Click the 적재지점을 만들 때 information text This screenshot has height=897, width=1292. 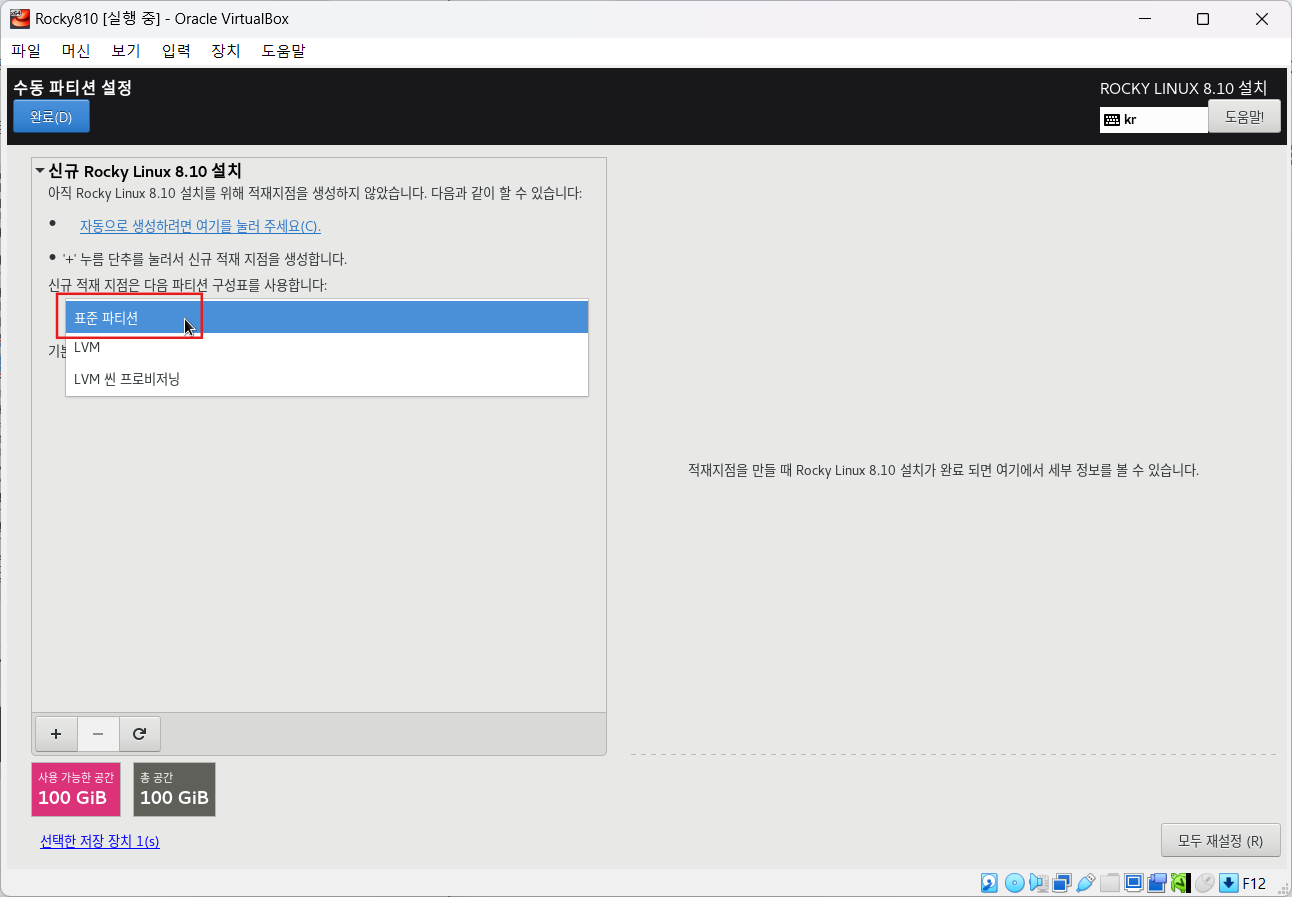pos(943,470)
